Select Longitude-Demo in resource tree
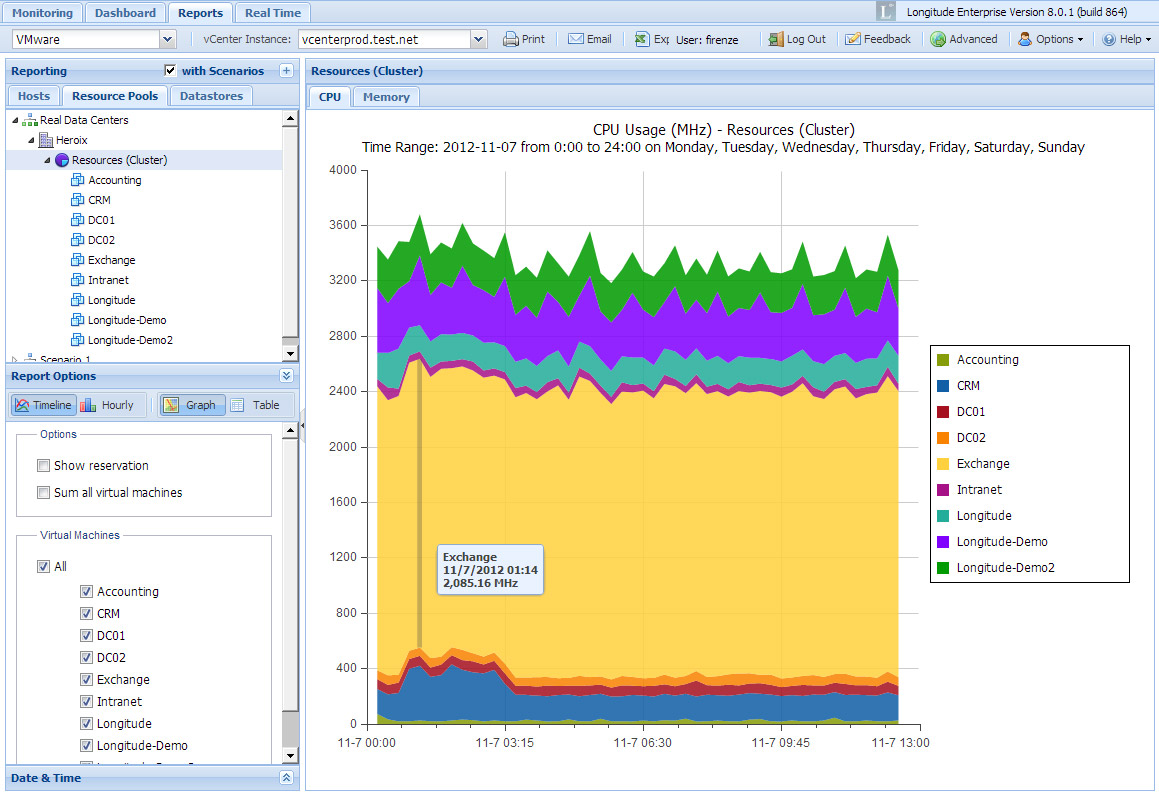The image size is (1159, 795). pyautogui.click(x=127, y=320)
